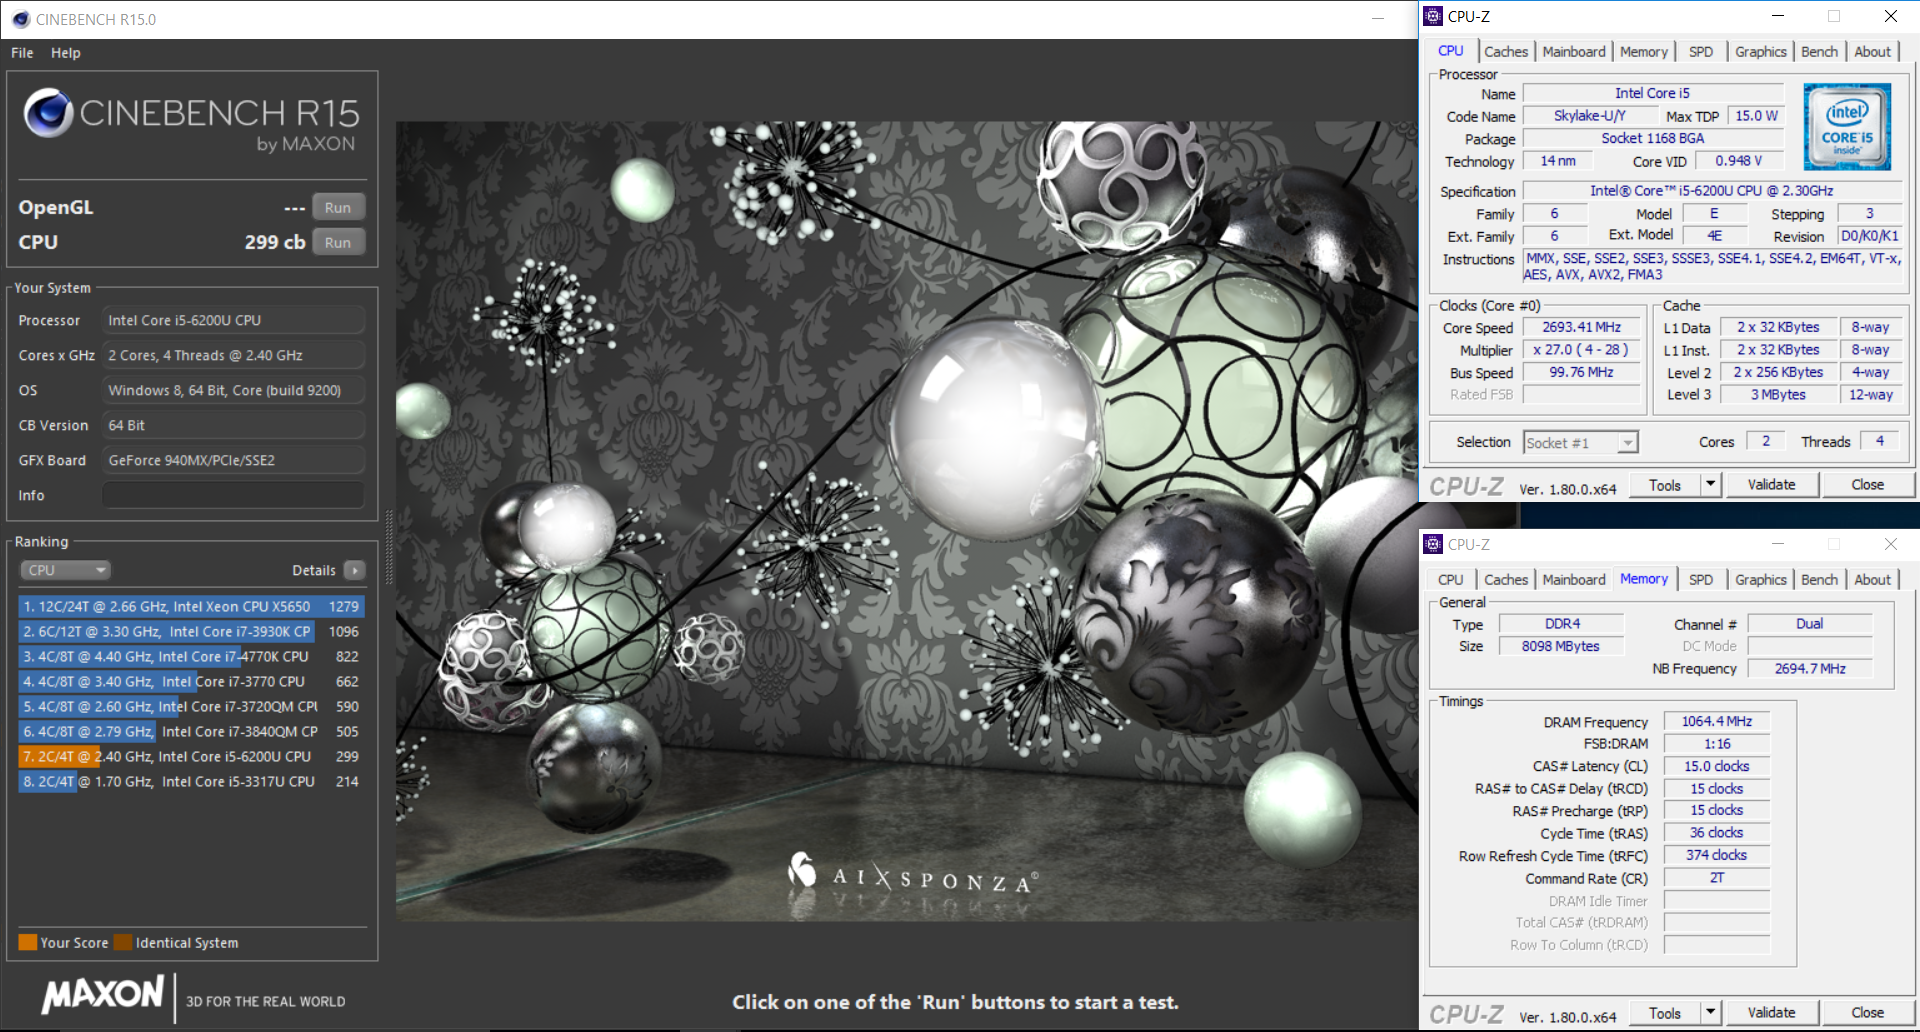Switch to Memory tab in top CPU-Z window

pyautogui.click(x=1643, y=52)
